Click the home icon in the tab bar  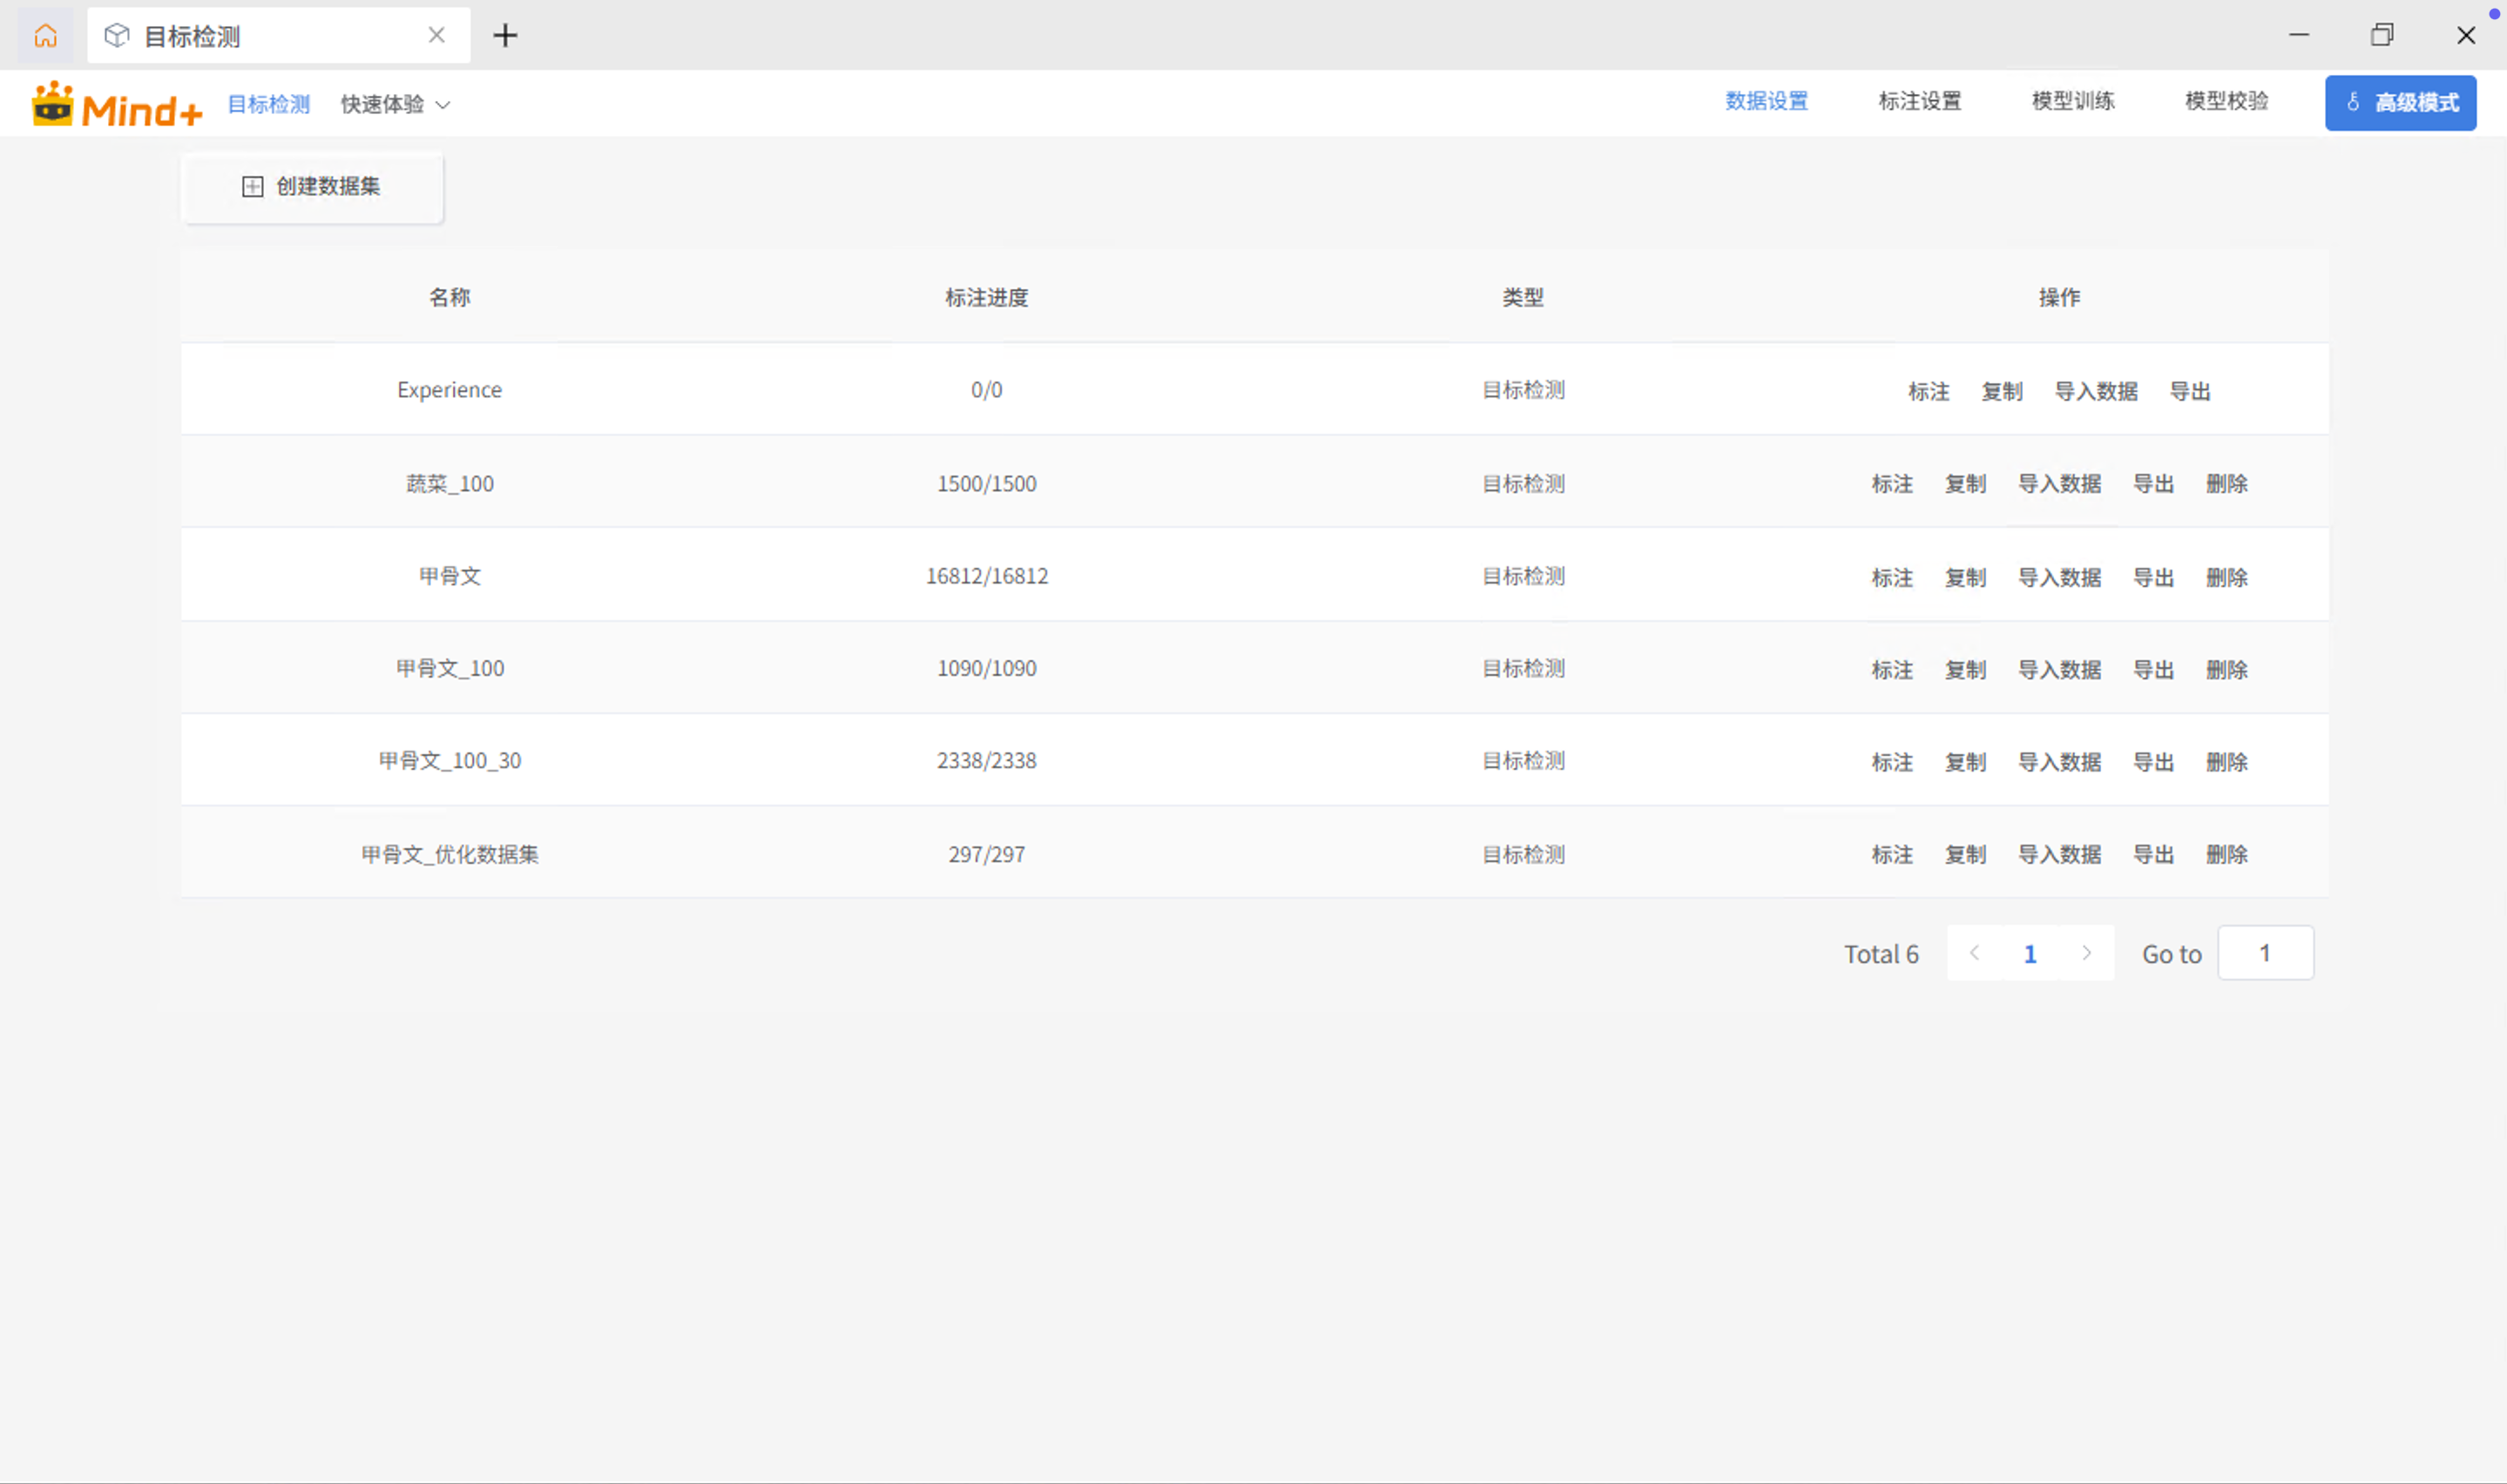click(x=45, y=36)
